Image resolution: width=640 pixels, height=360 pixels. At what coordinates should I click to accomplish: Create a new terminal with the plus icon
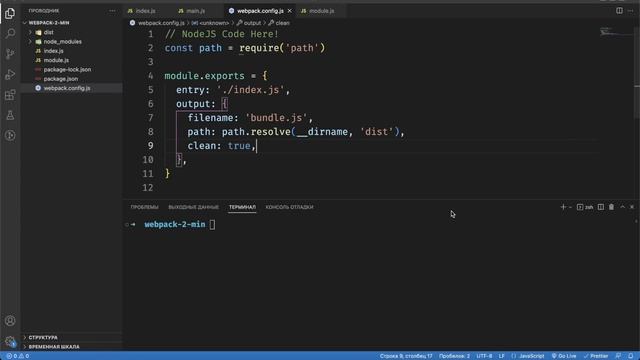[563, 207]
